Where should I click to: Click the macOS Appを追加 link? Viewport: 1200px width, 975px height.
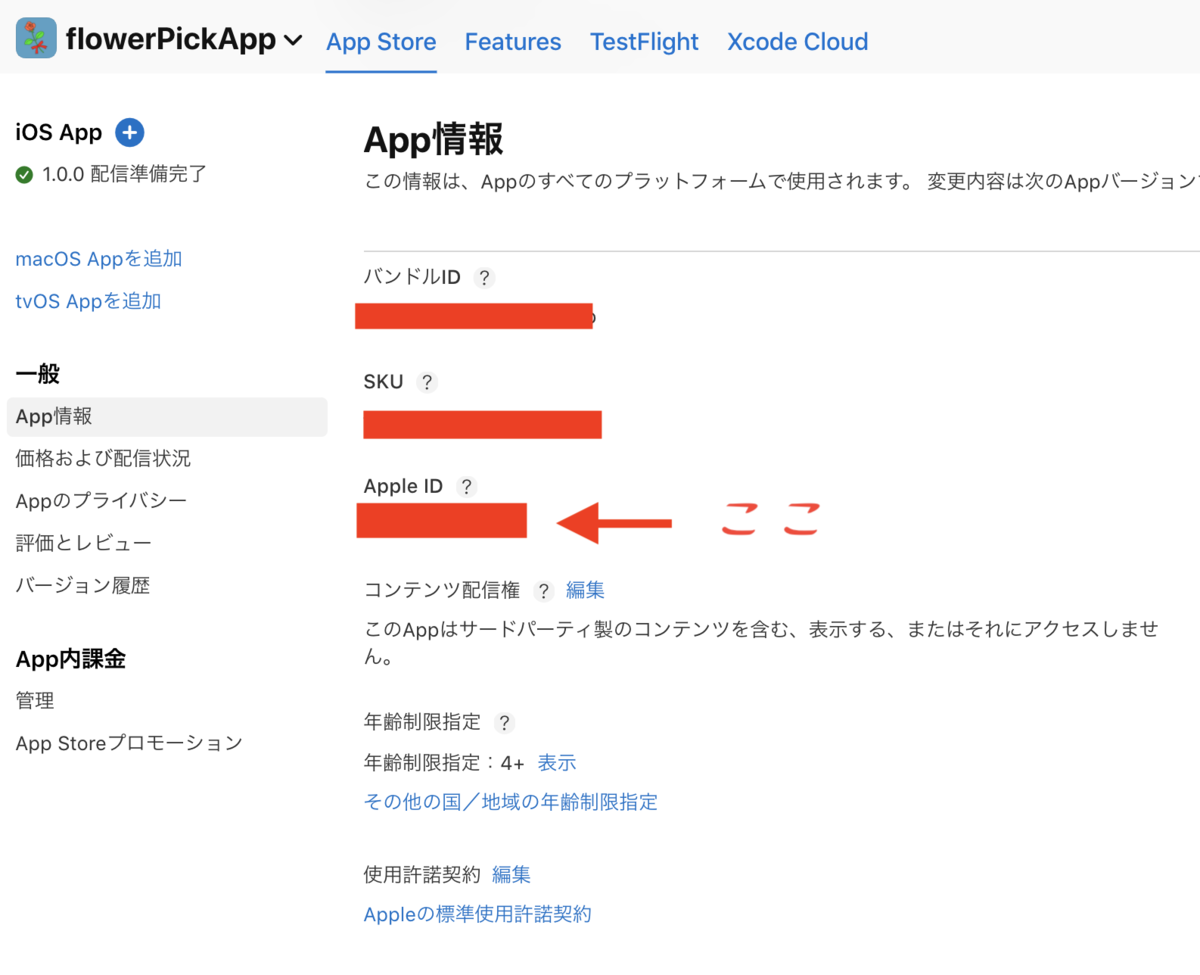(x=98, y=259)
